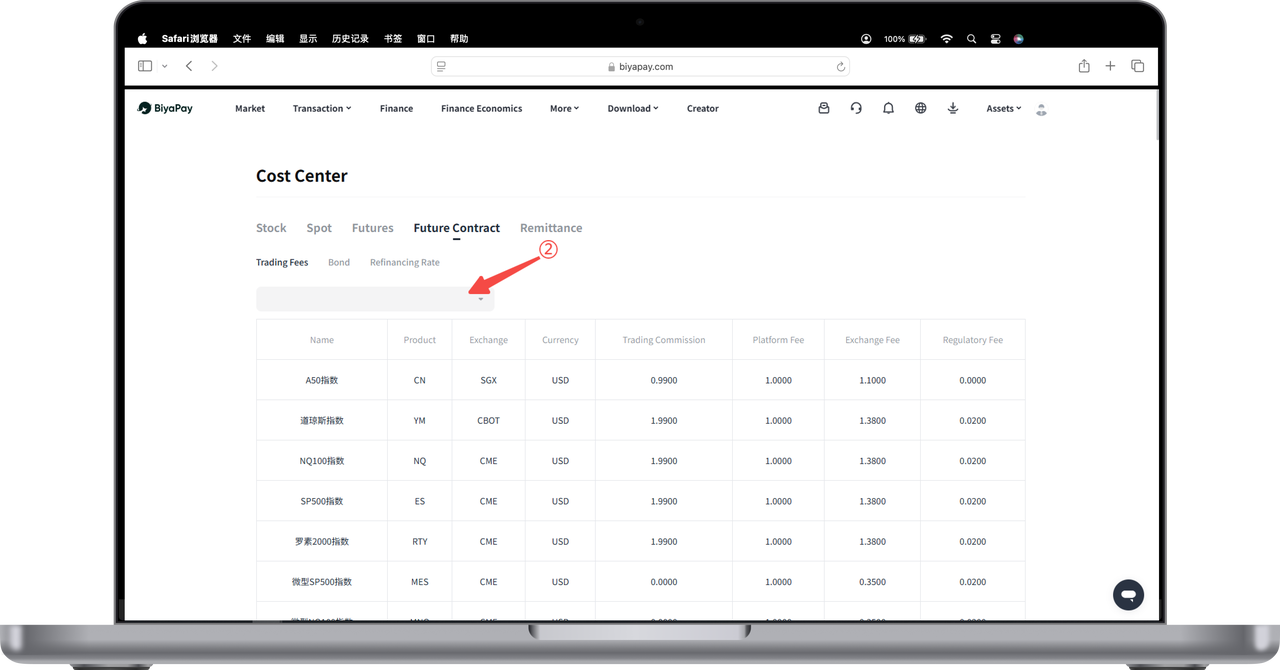Open the Finance Economics link
Image resolution: width=1280 pixels, height=670 pixels.
[x=481, y=109]
